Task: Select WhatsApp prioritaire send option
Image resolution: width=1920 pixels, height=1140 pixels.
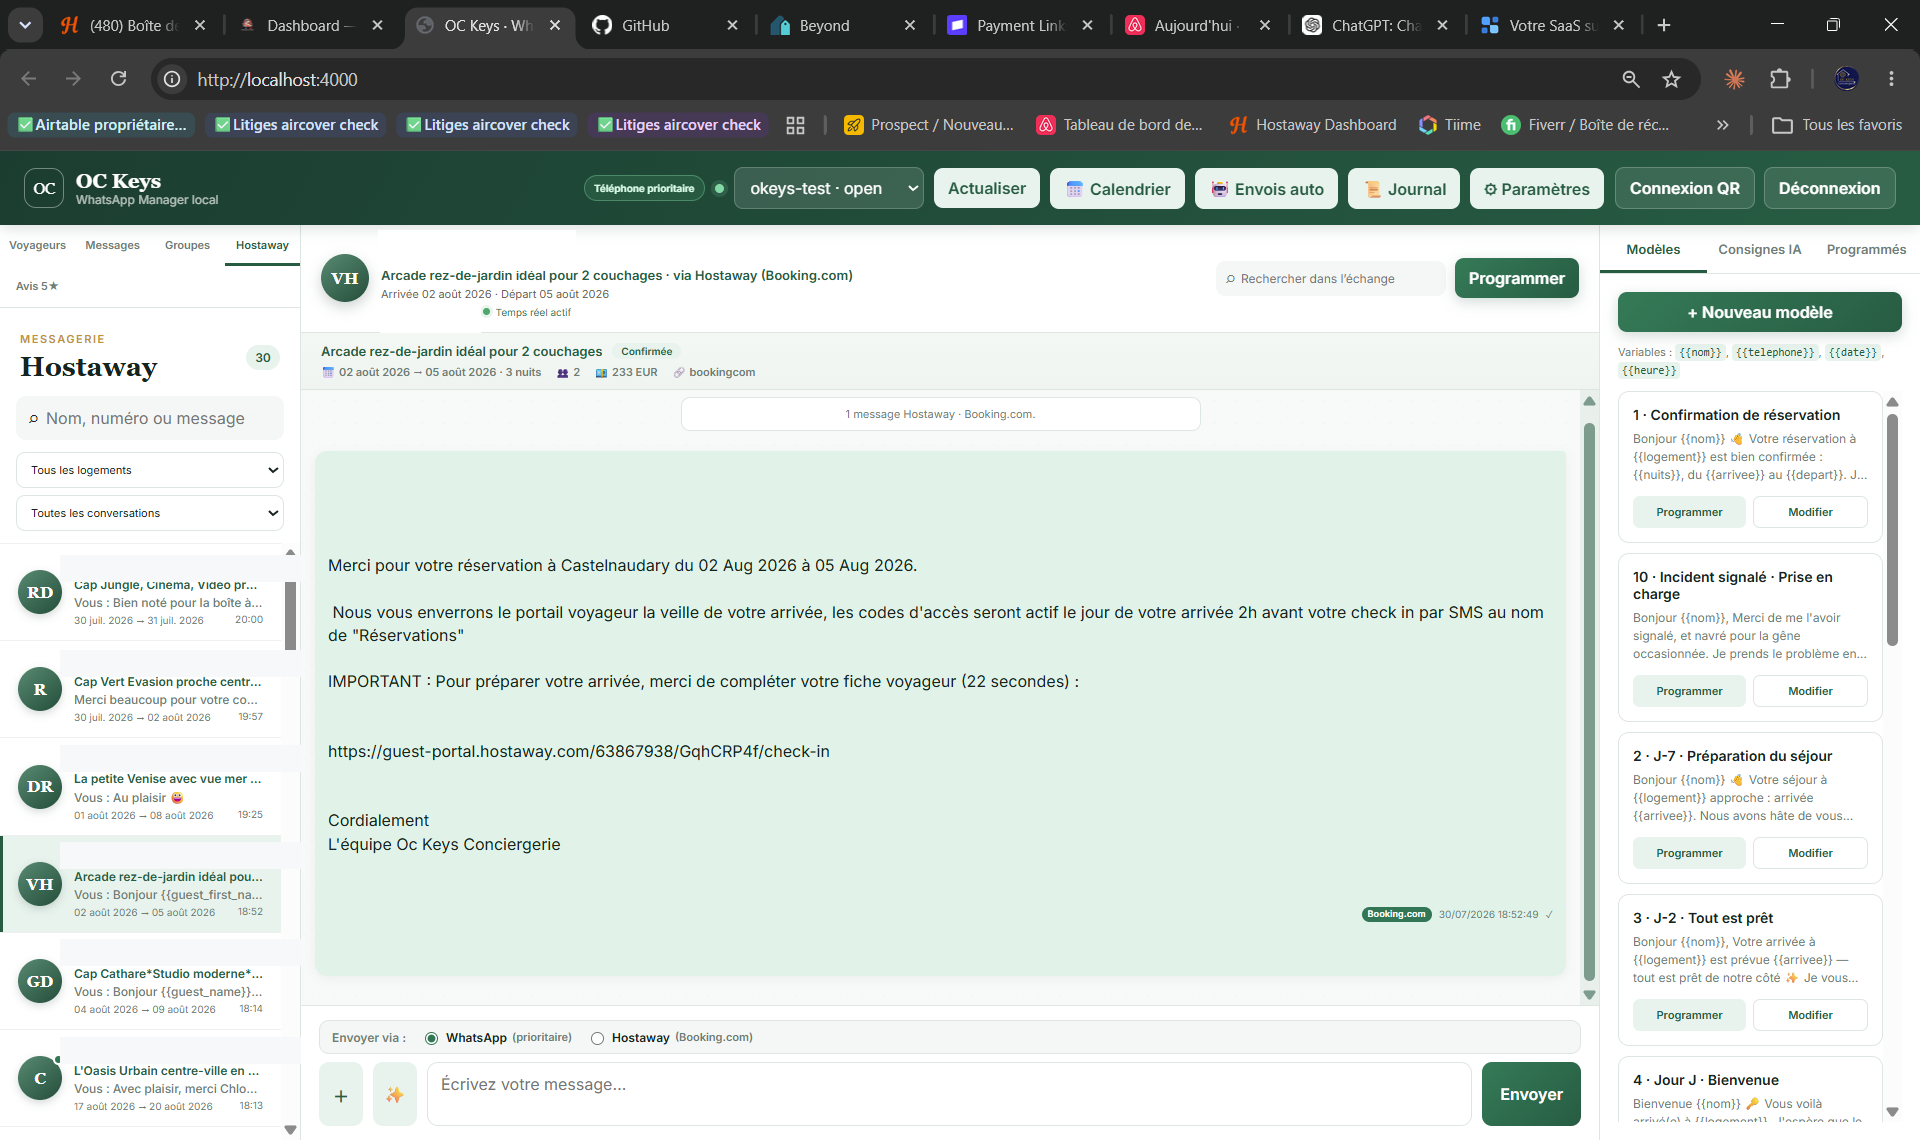Action: [x=432, y=1038]
